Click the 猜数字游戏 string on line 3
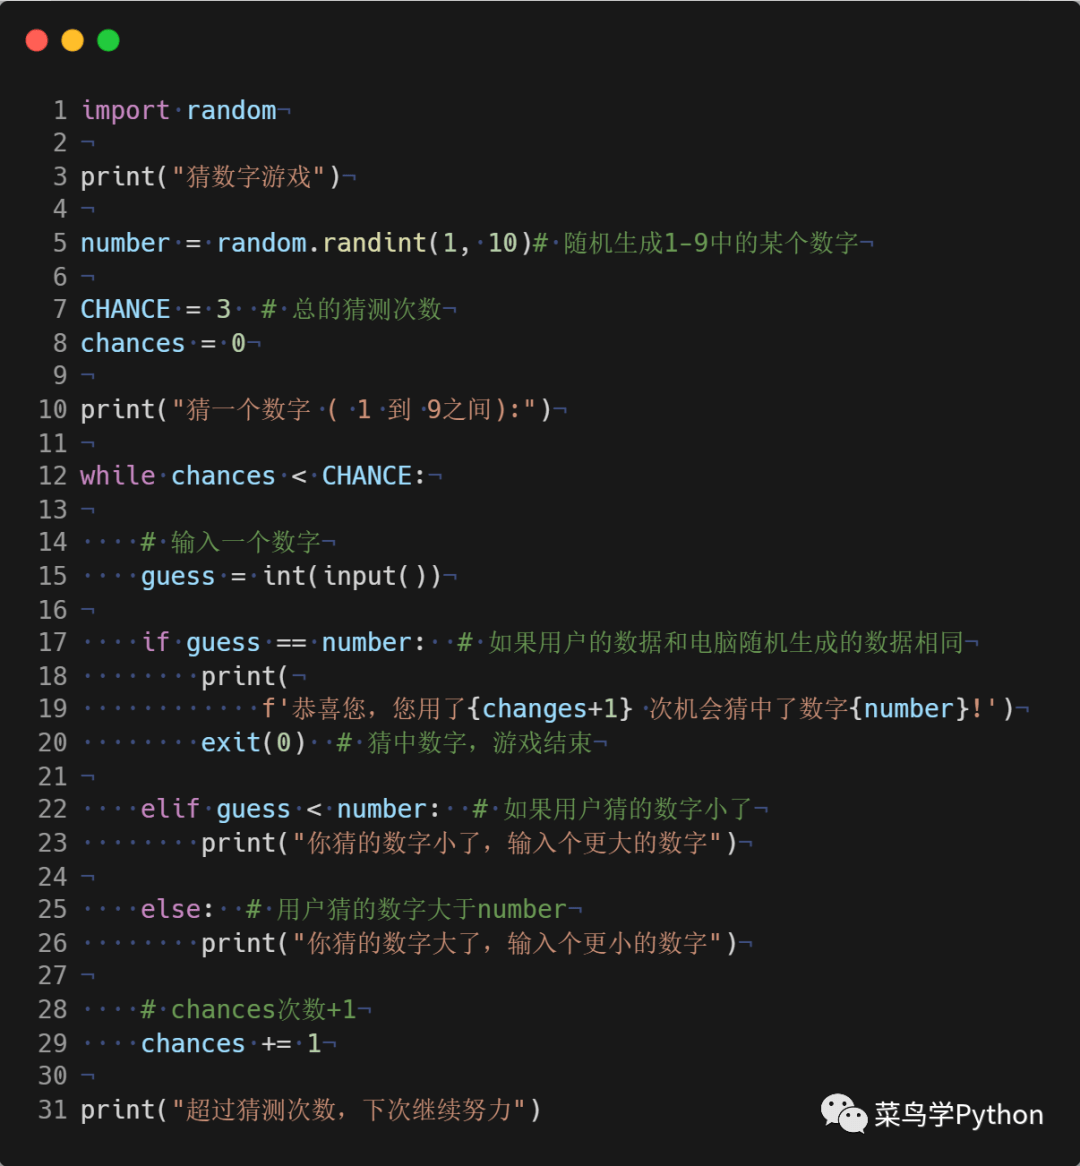Screen dimensions: 1080x1166 (x=248, y=177)
